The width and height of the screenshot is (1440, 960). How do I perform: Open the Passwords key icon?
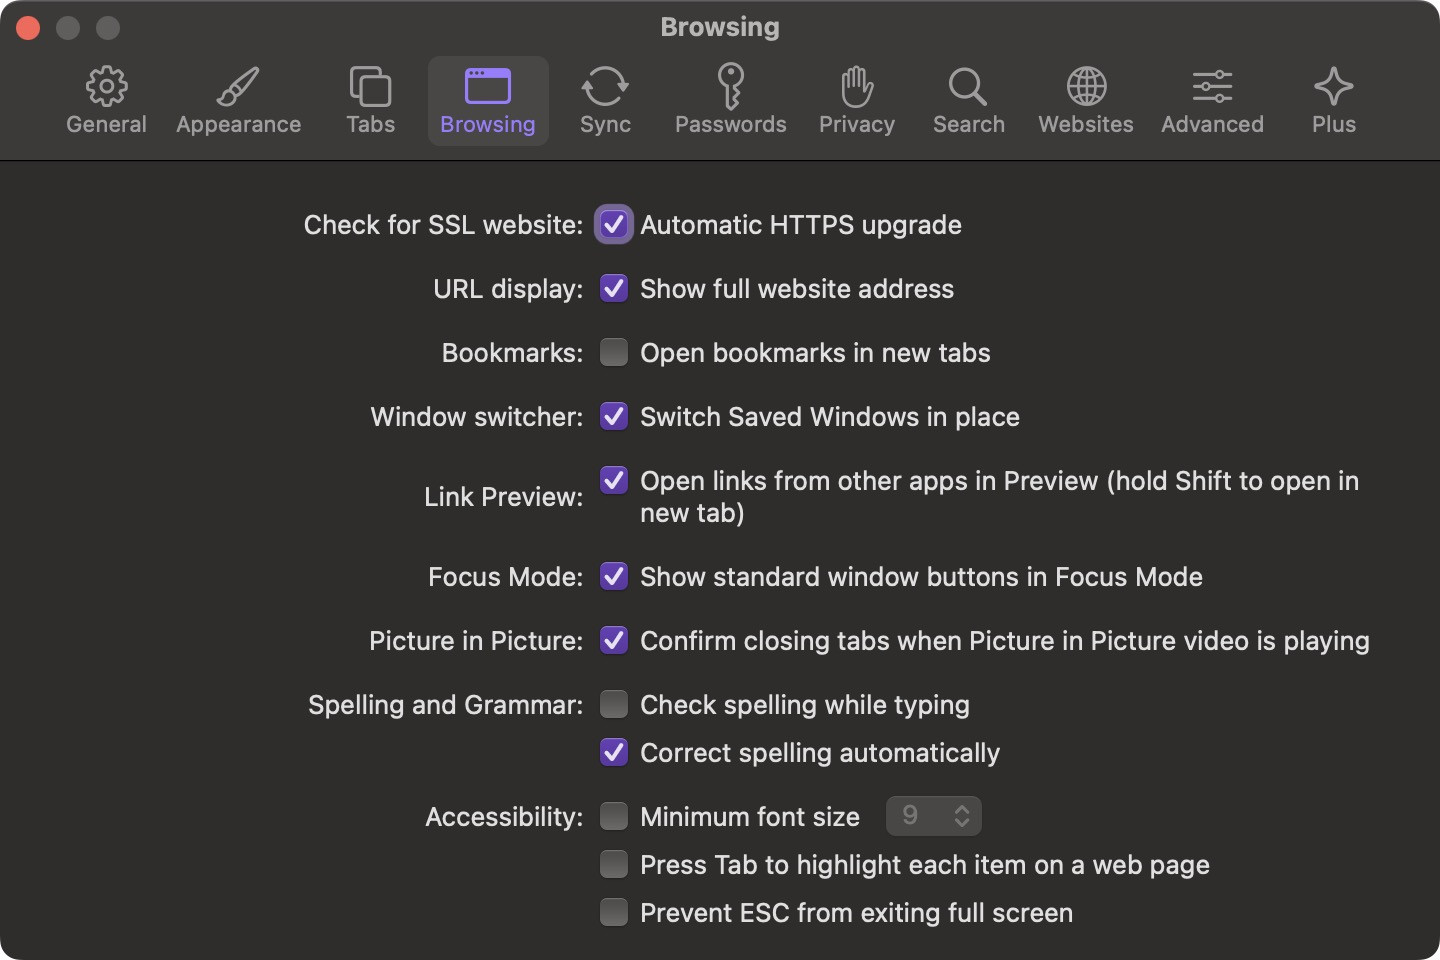pyautogui.click(x=730, y=101)
